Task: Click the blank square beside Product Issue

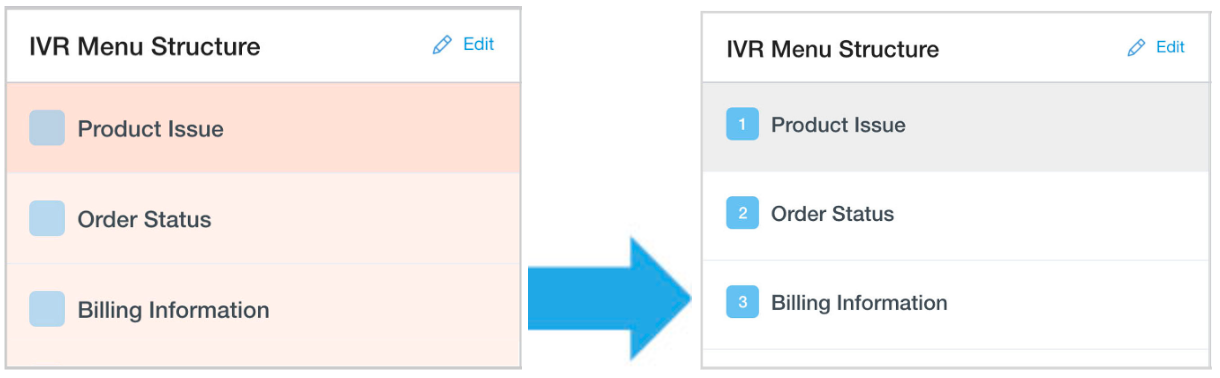Action: [x=47, y=128]
